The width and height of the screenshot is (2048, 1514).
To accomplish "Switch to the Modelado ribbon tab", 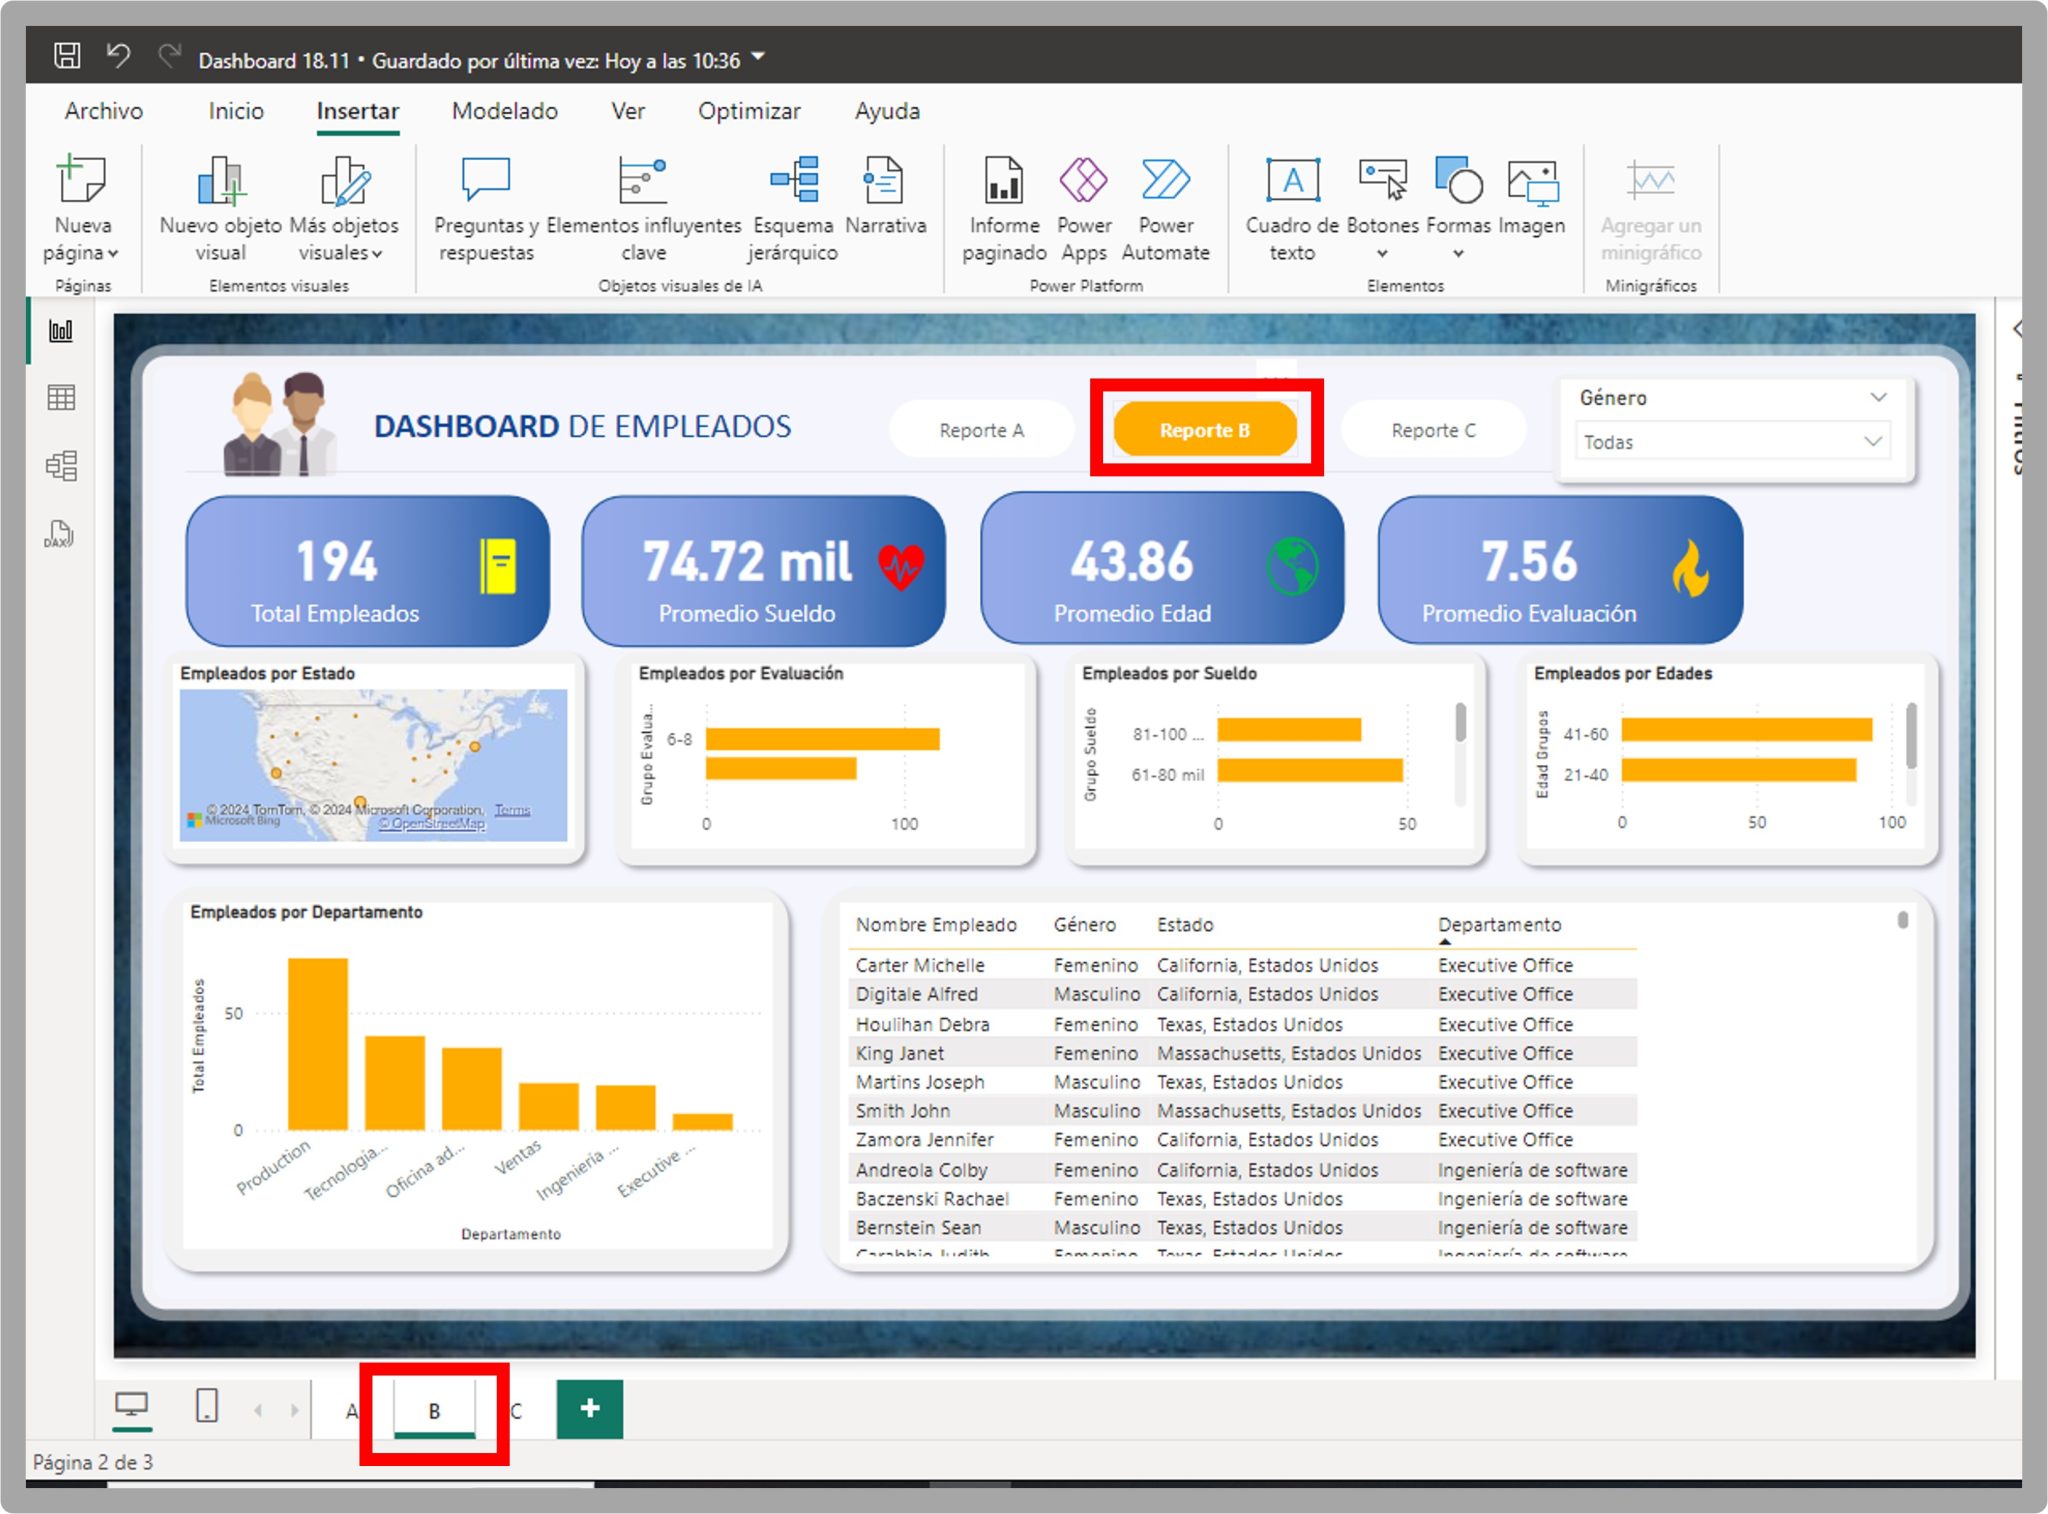I will pos(504,111).
